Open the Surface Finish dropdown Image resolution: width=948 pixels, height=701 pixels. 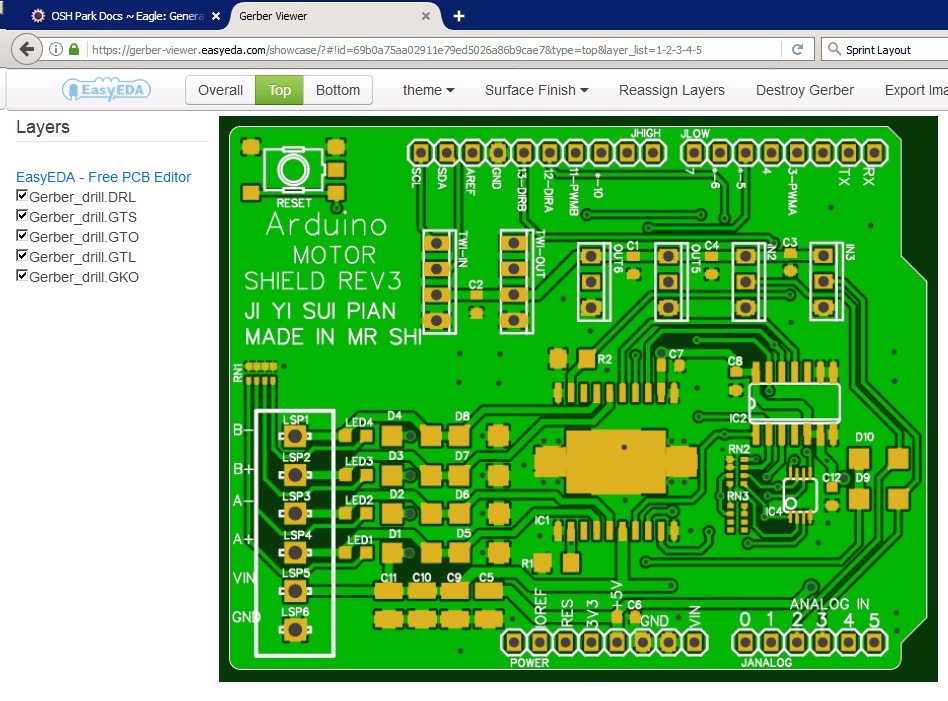tap(536, 90)
